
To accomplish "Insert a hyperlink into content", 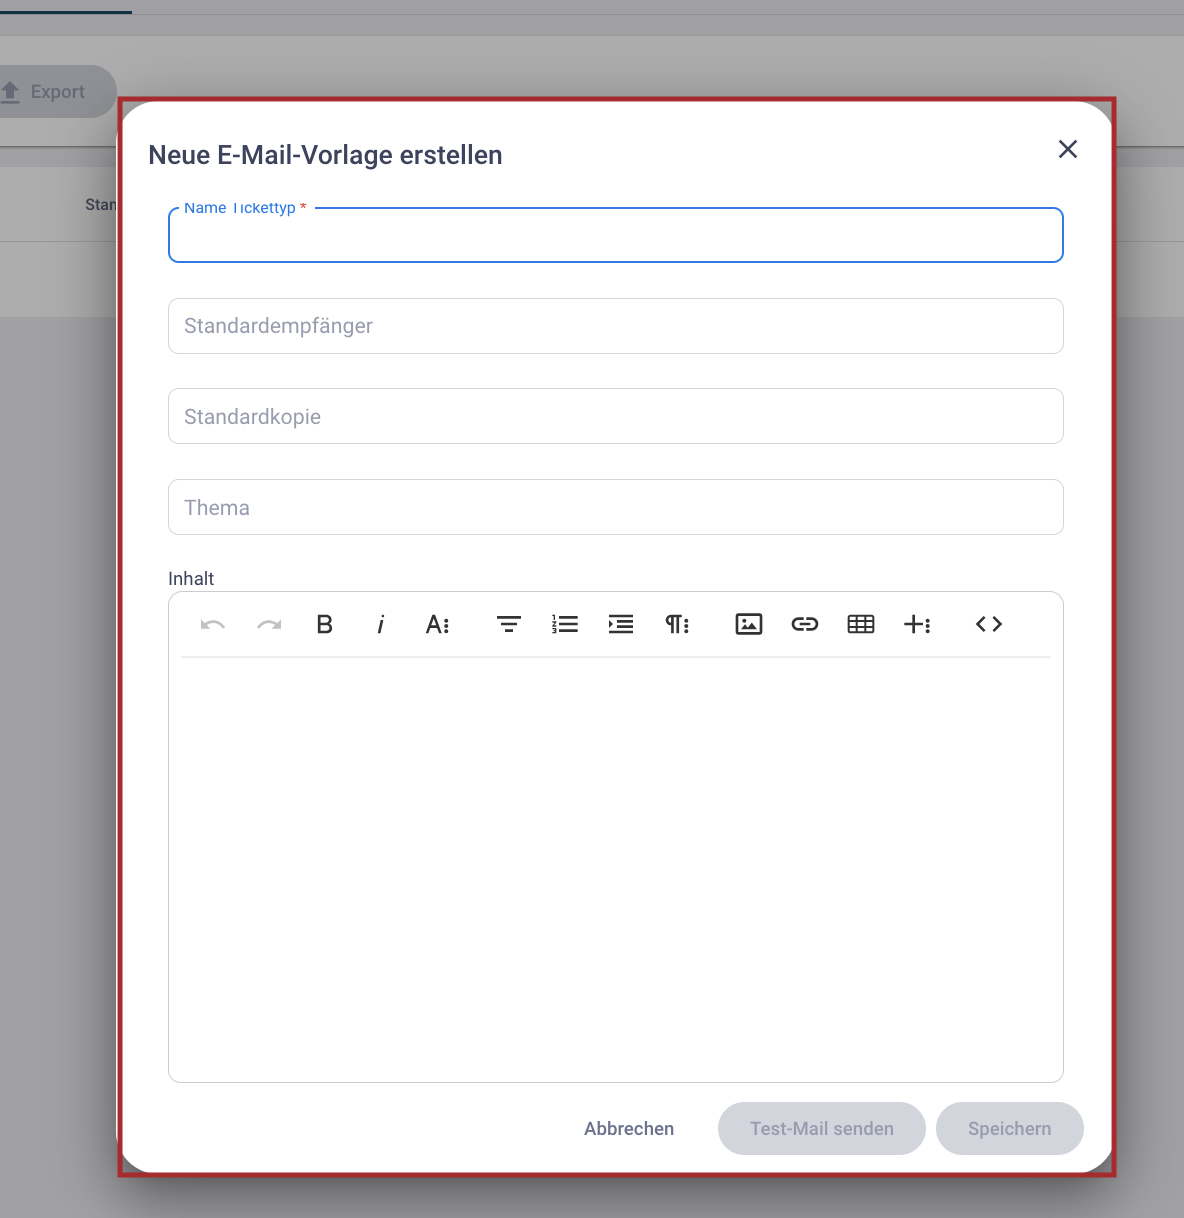I will 805,624.
